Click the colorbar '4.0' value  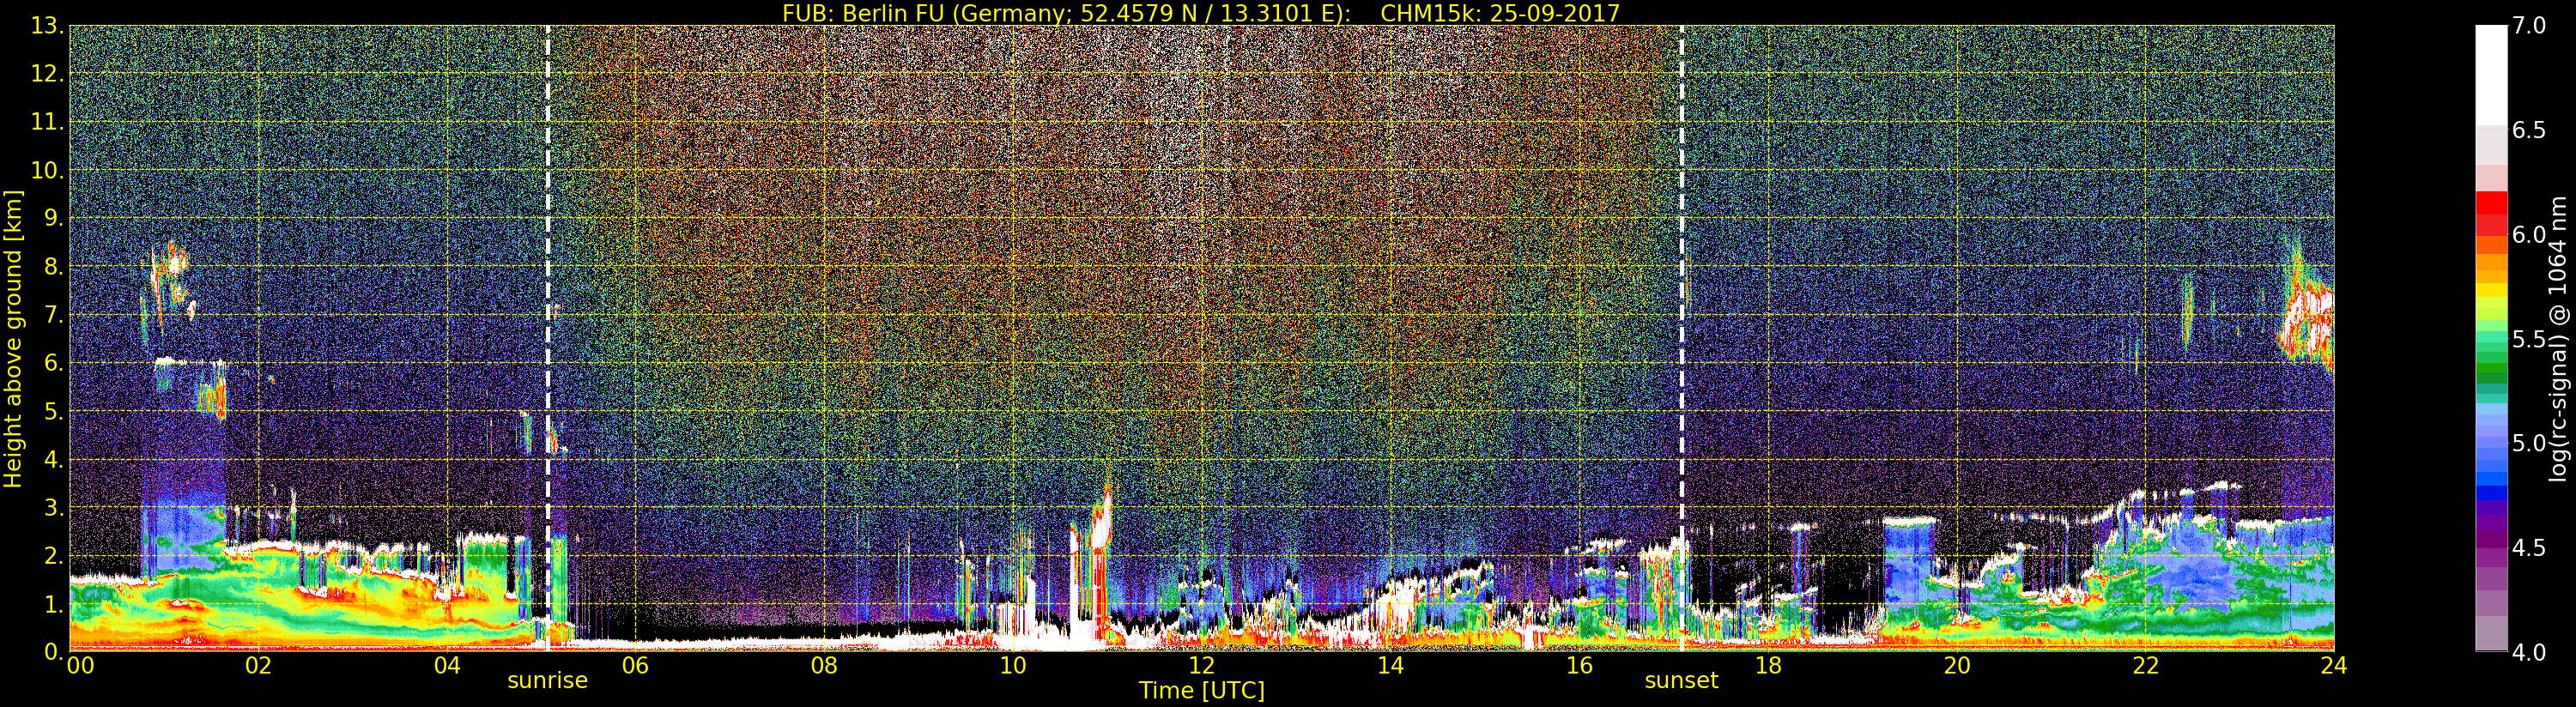(2529, 652)
